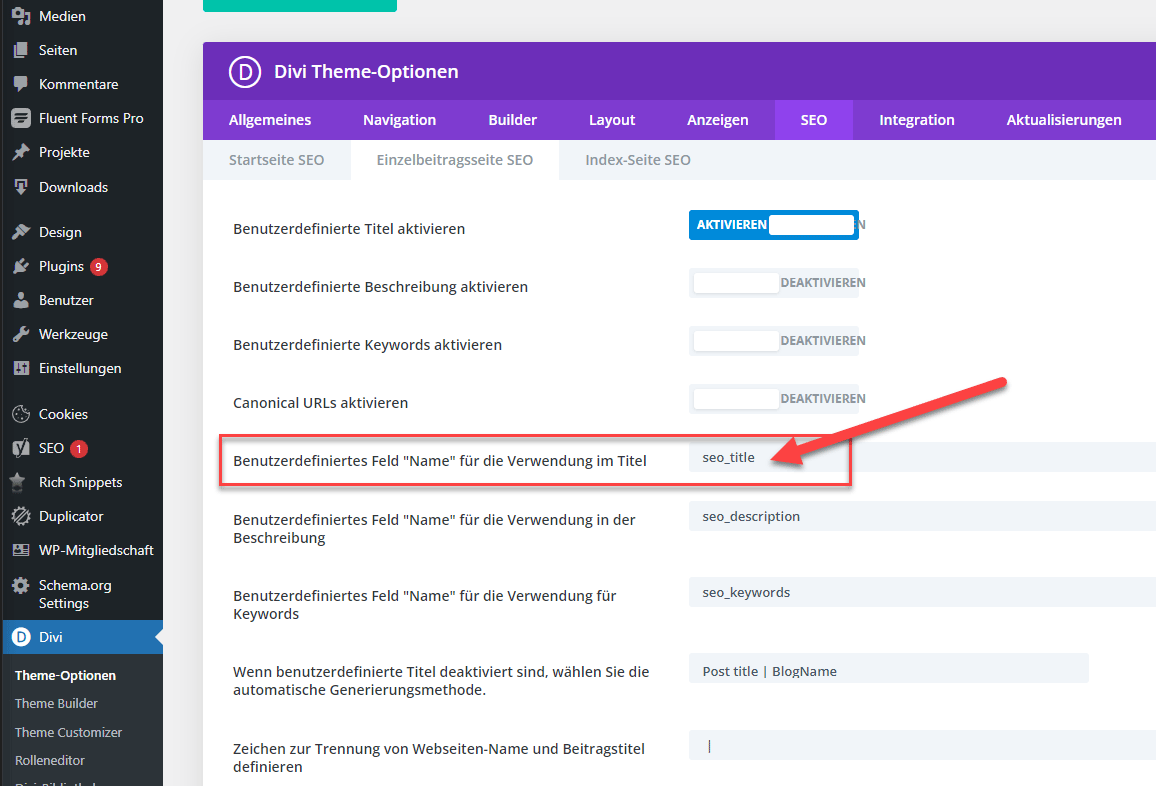Viewport: 1156px width, 786px height.
Task: Click the Divi Theme-Optionen heading
Action: (366, 72)
